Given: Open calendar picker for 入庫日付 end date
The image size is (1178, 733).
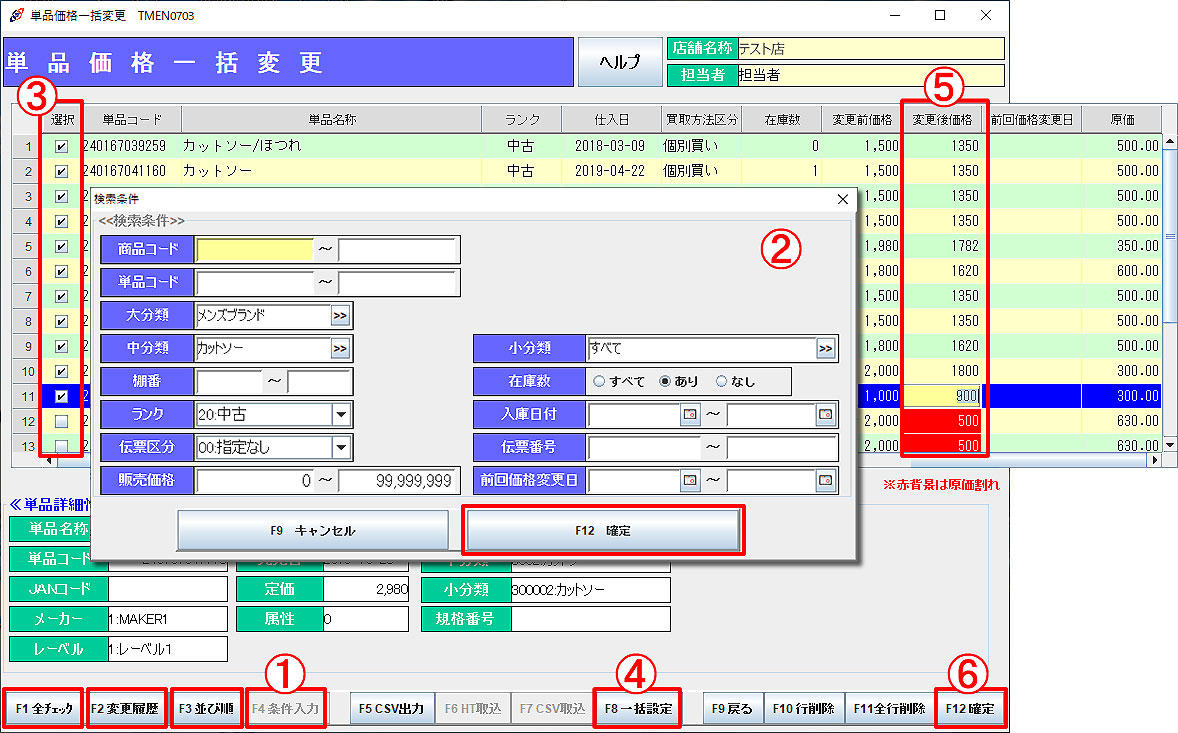Looking at the screenshot, I should tap(825, 414).
